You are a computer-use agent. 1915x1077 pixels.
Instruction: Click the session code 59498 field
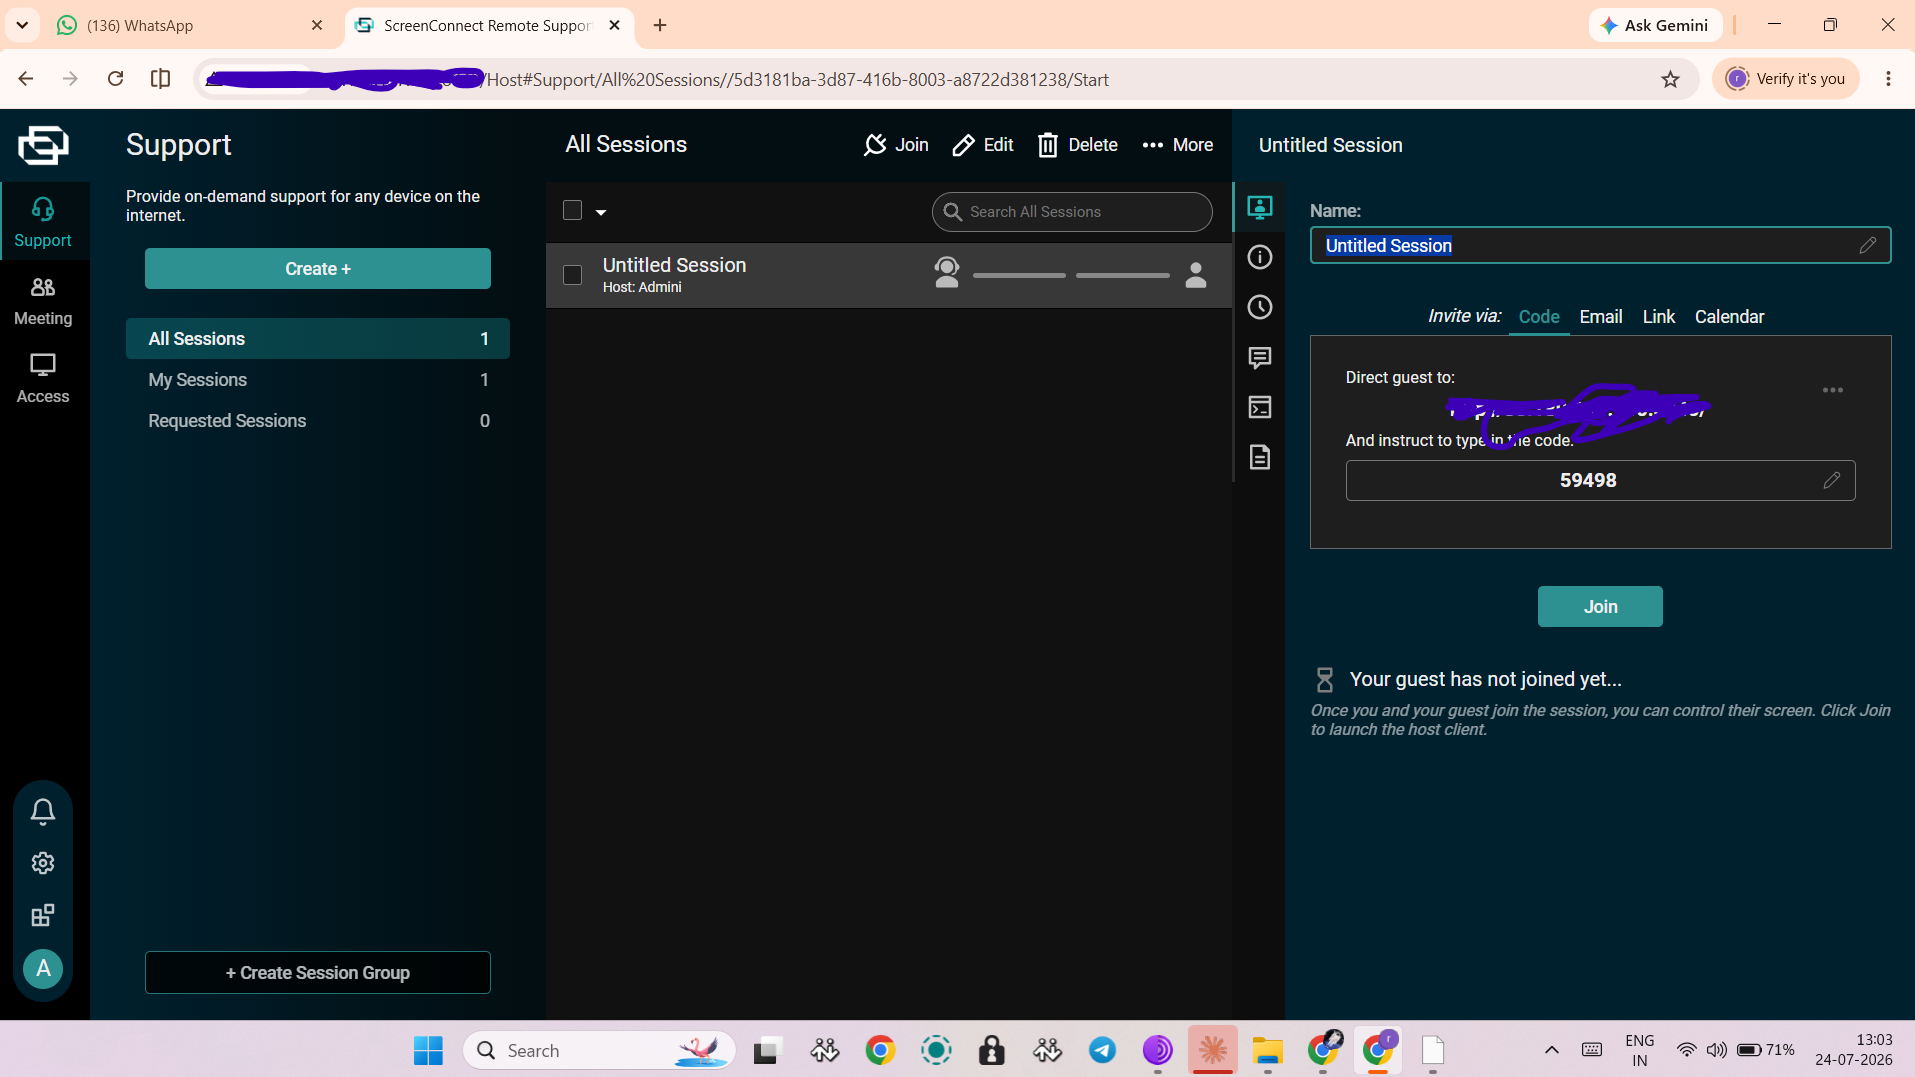1600,480
